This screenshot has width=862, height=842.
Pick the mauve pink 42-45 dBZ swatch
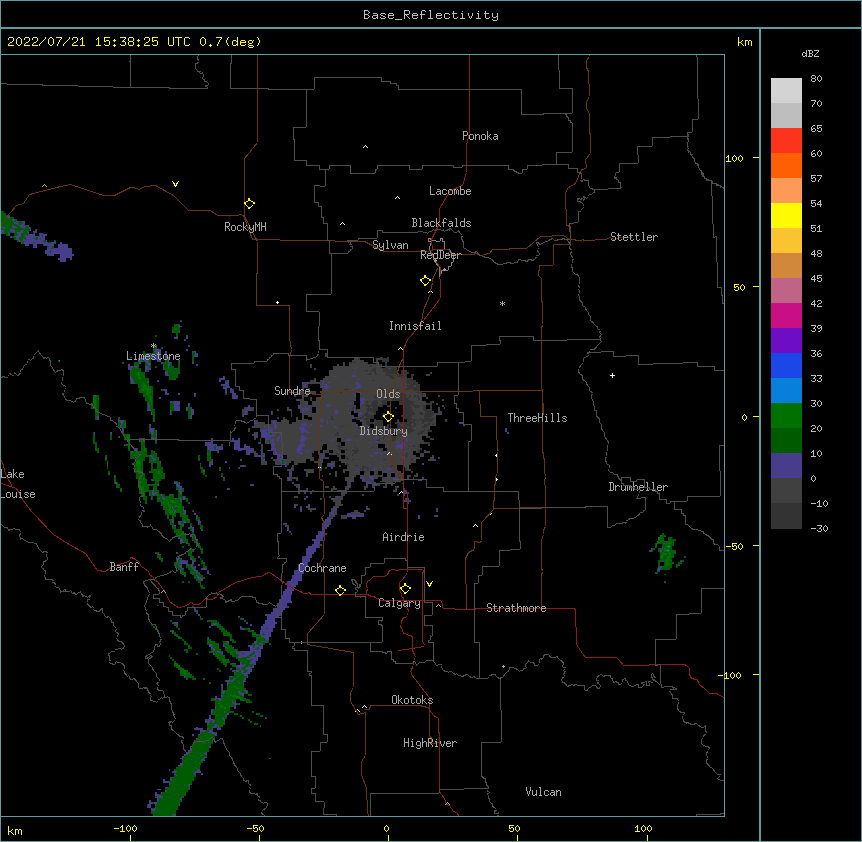[x=786, y=291]
